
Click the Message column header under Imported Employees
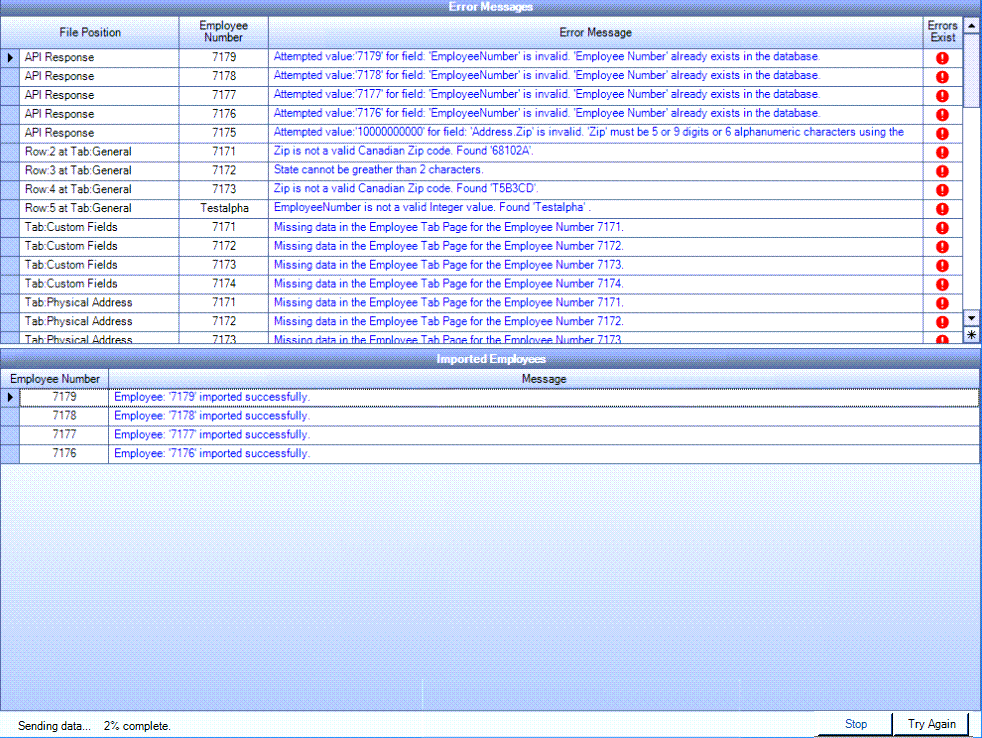[544, 378]
